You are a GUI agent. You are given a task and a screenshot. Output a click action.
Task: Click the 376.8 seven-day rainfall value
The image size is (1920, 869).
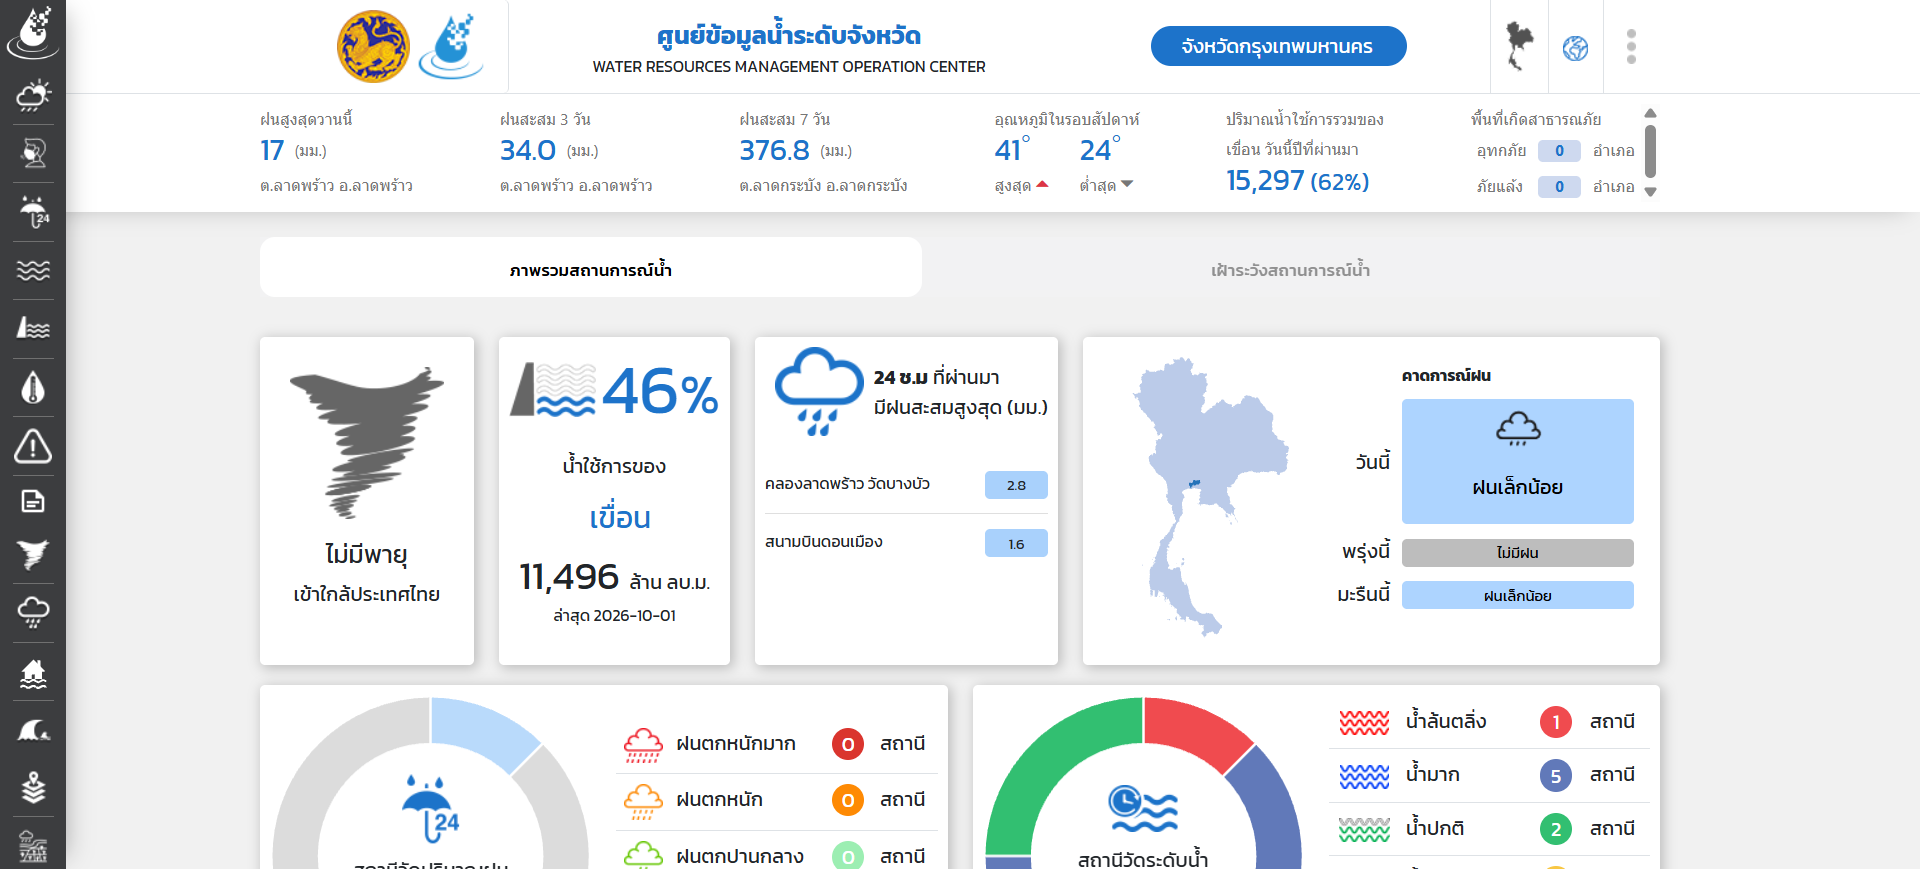774,150
